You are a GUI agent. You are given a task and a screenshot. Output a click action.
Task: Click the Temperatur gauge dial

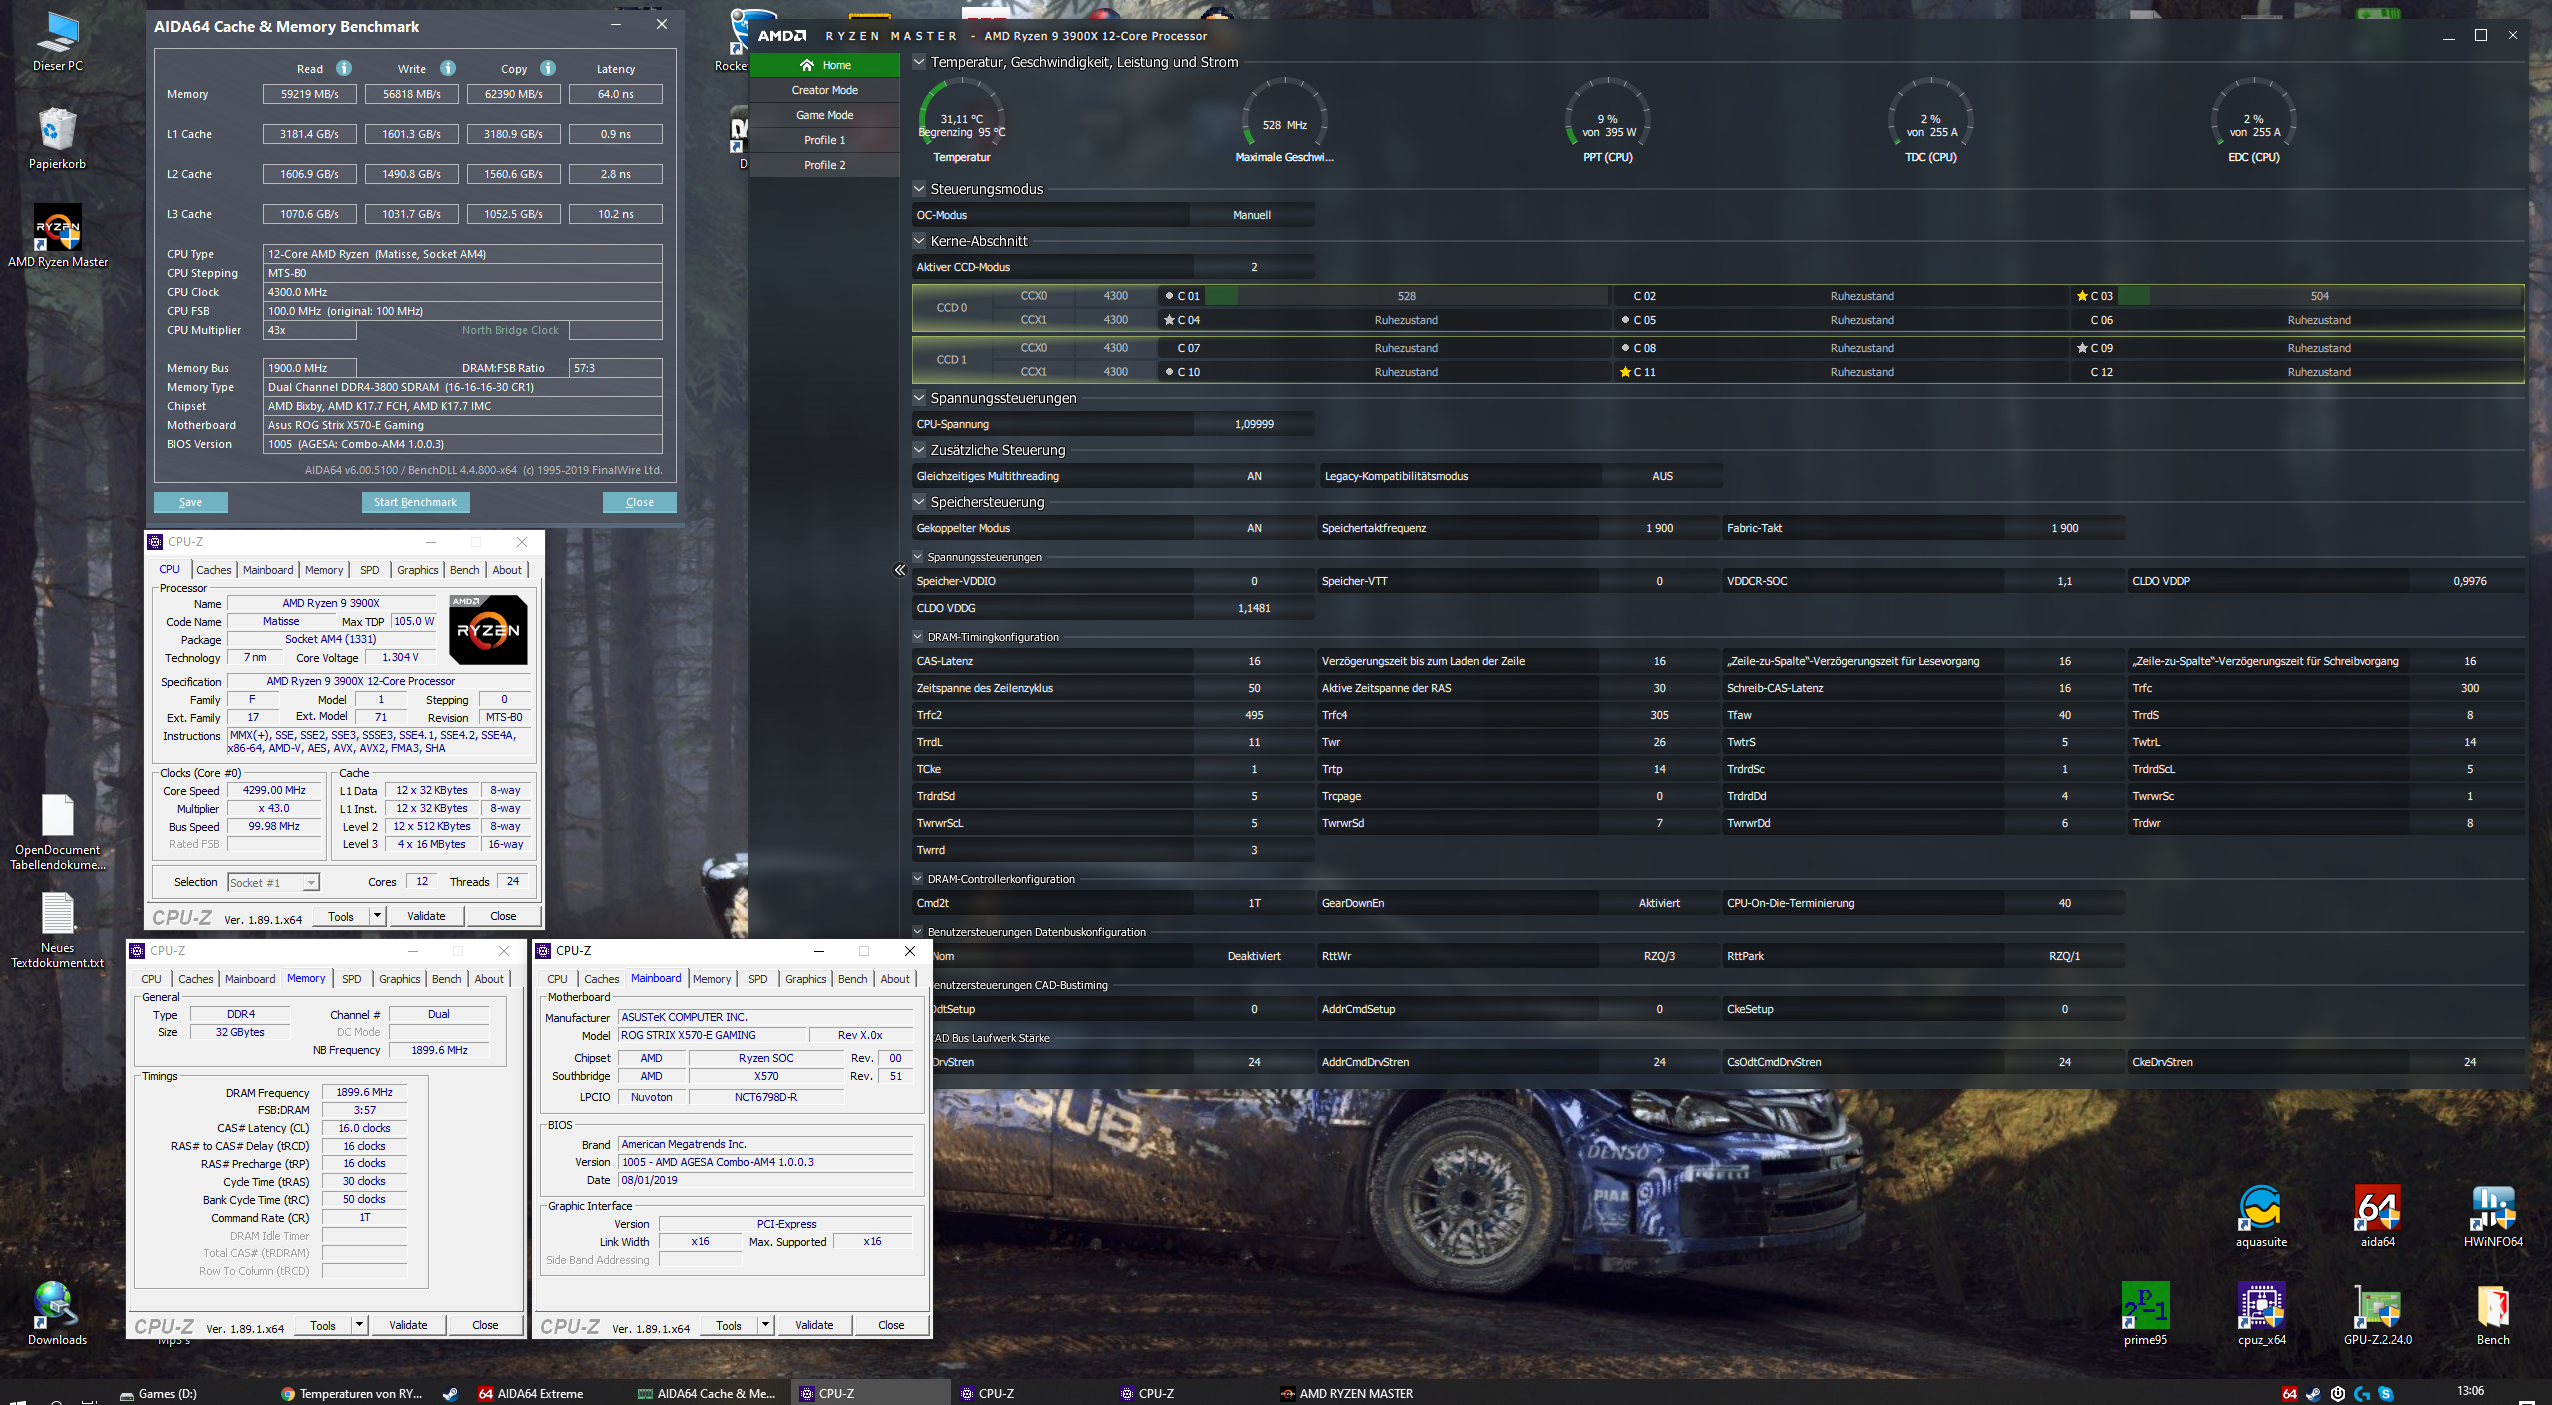(x=961, y=120)
